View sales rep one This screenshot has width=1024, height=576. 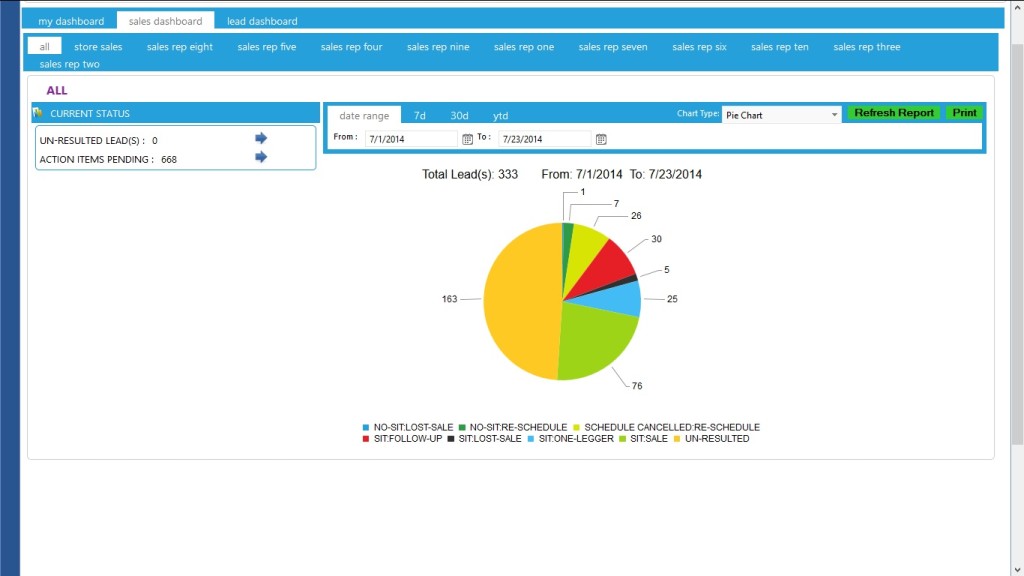coord(524,46)
